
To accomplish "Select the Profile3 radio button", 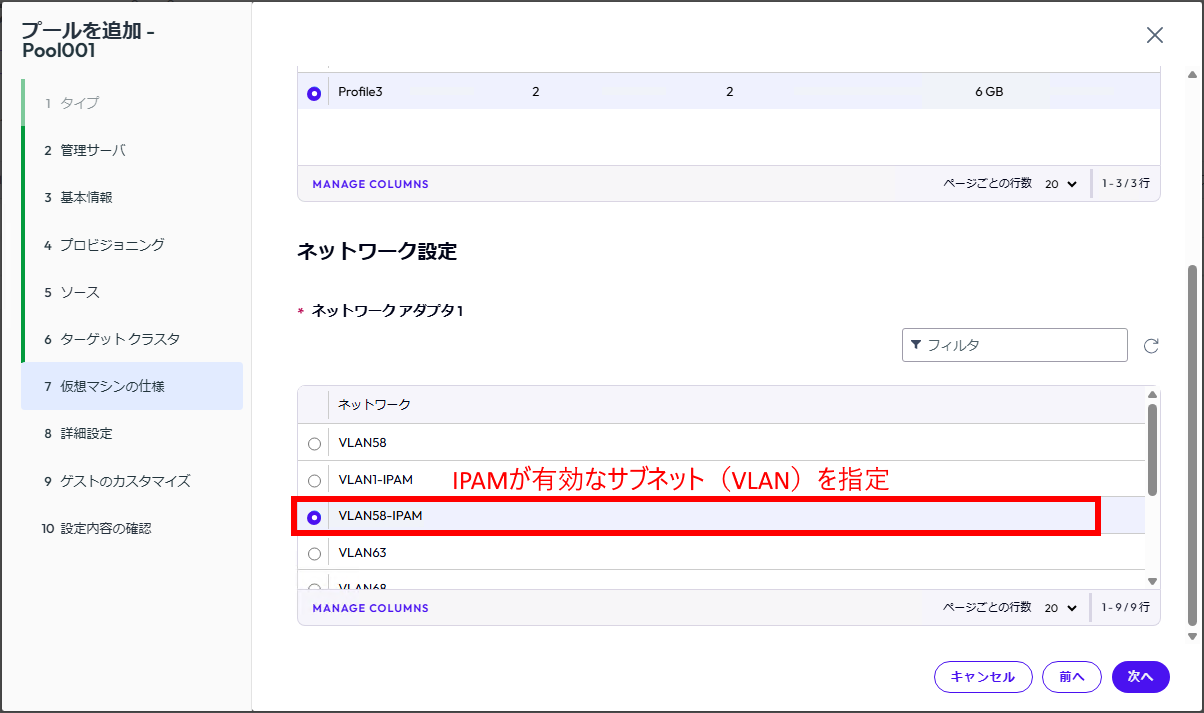I will tap(314, 93).
